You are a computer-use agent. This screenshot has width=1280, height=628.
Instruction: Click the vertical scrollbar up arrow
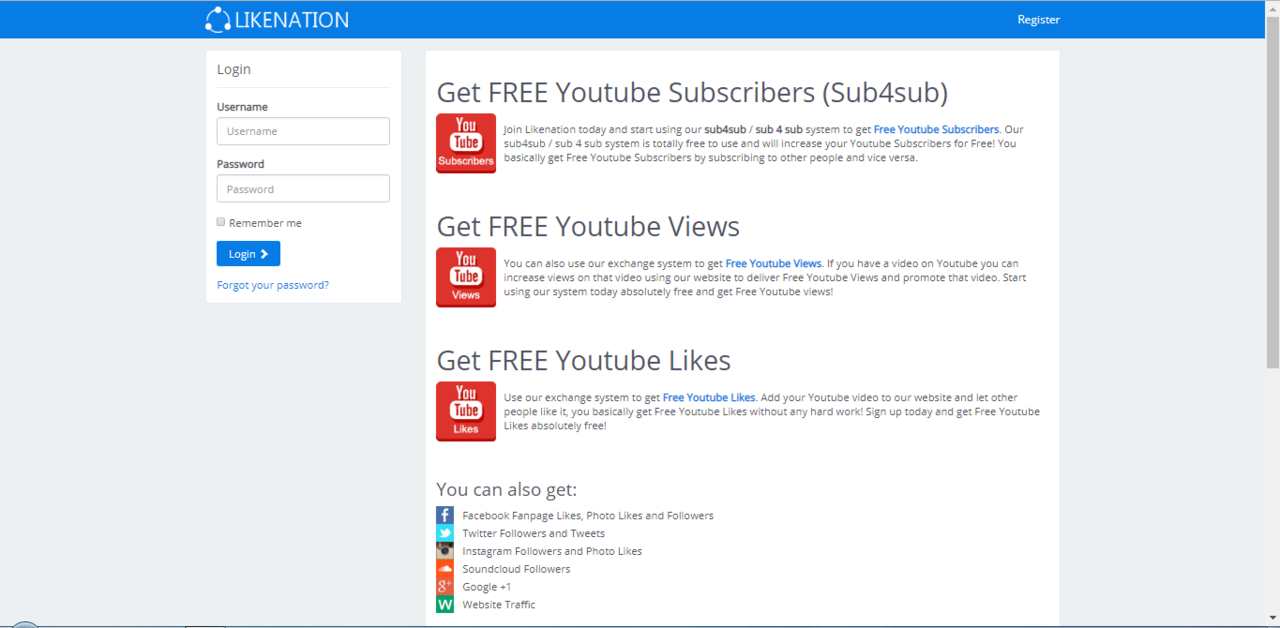1272,9
